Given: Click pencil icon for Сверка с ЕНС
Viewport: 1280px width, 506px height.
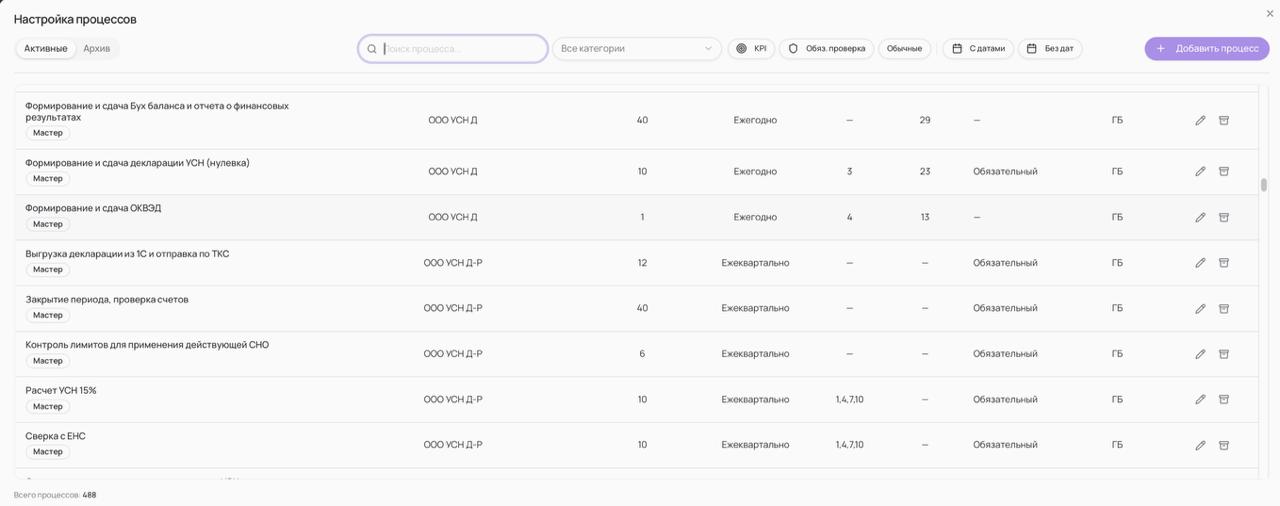Looking at the screenshot, I should 1200,445.
